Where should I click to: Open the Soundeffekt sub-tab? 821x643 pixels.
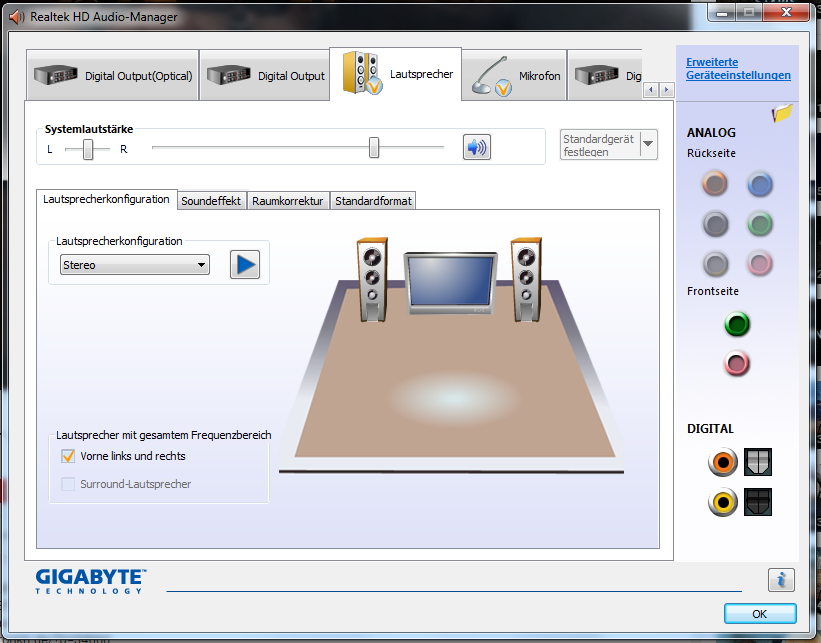click(211, 201)
